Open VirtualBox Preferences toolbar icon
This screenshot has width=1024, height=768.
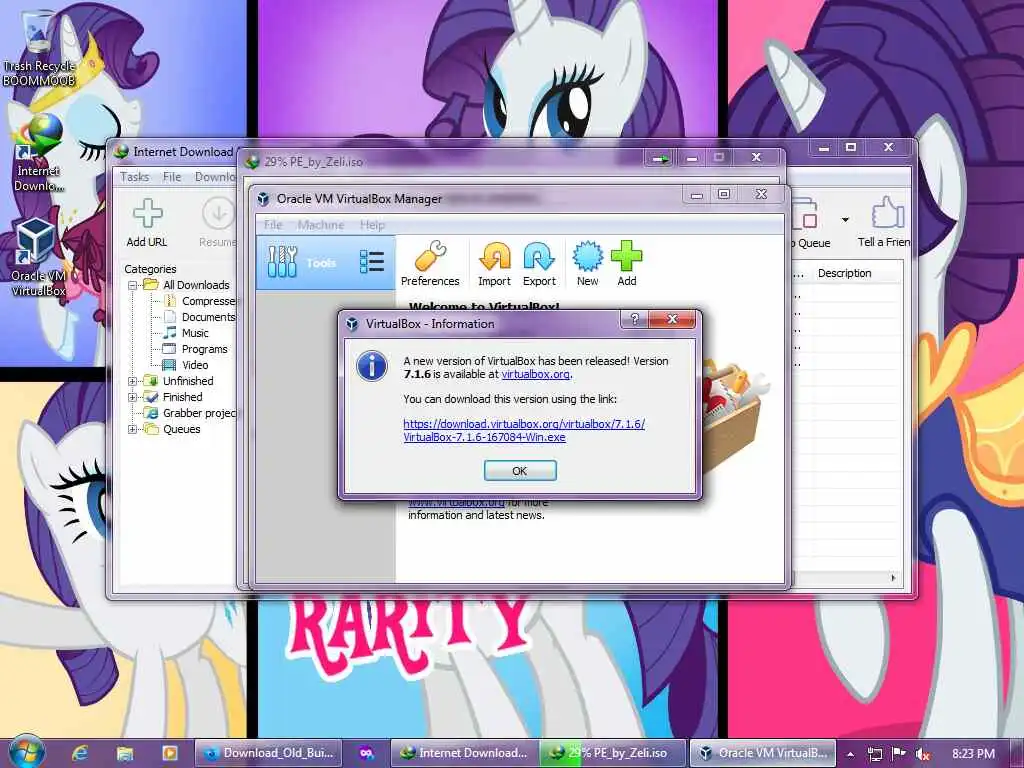430,264
